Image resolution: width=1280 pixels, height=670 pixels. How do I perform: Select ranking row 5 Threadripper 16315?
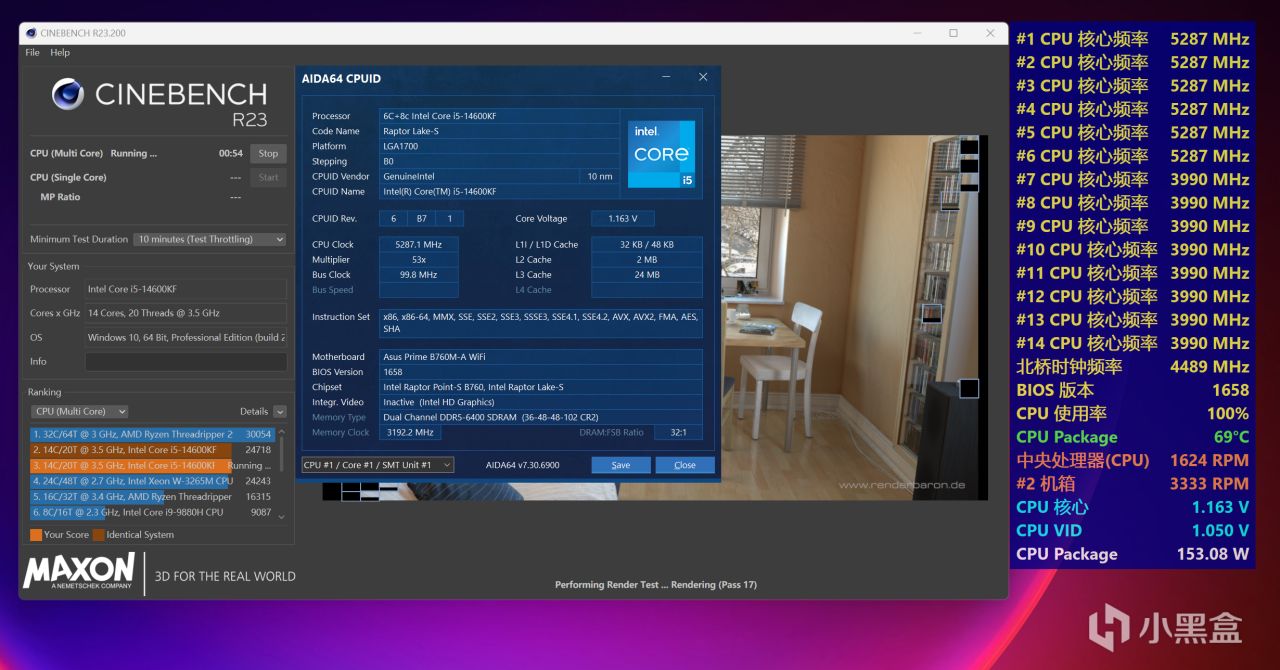[152, 496]
